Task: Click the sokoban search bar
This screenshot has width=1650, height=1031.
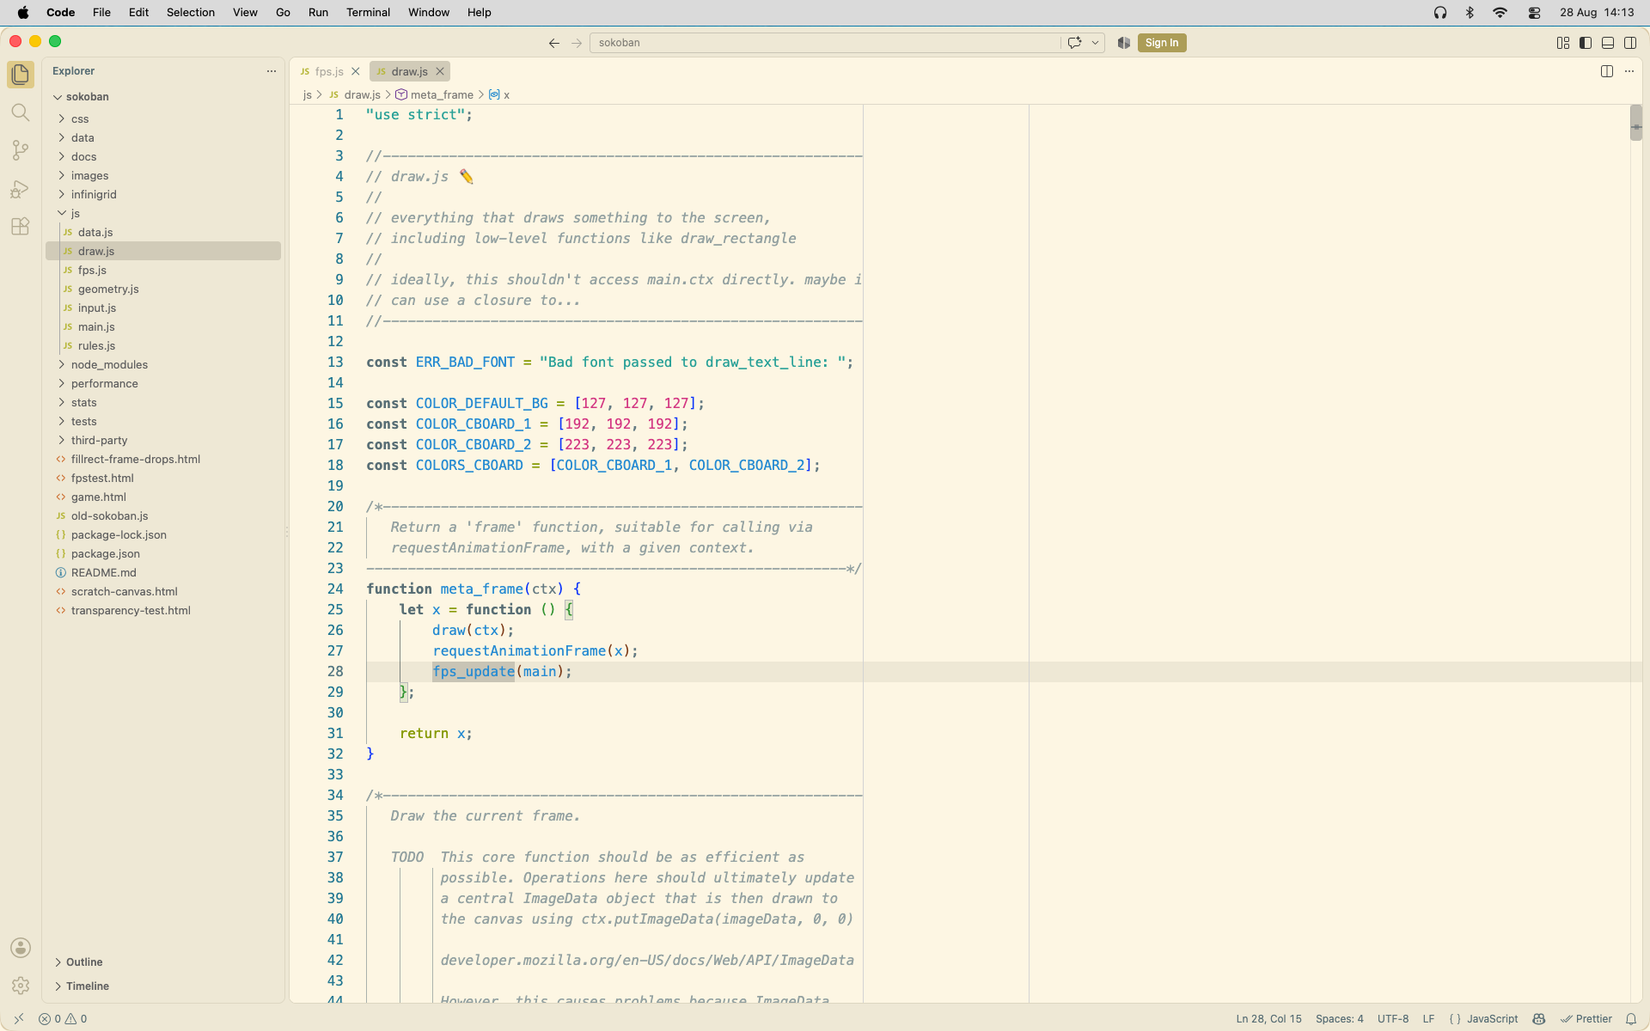Action: (825, 43)
